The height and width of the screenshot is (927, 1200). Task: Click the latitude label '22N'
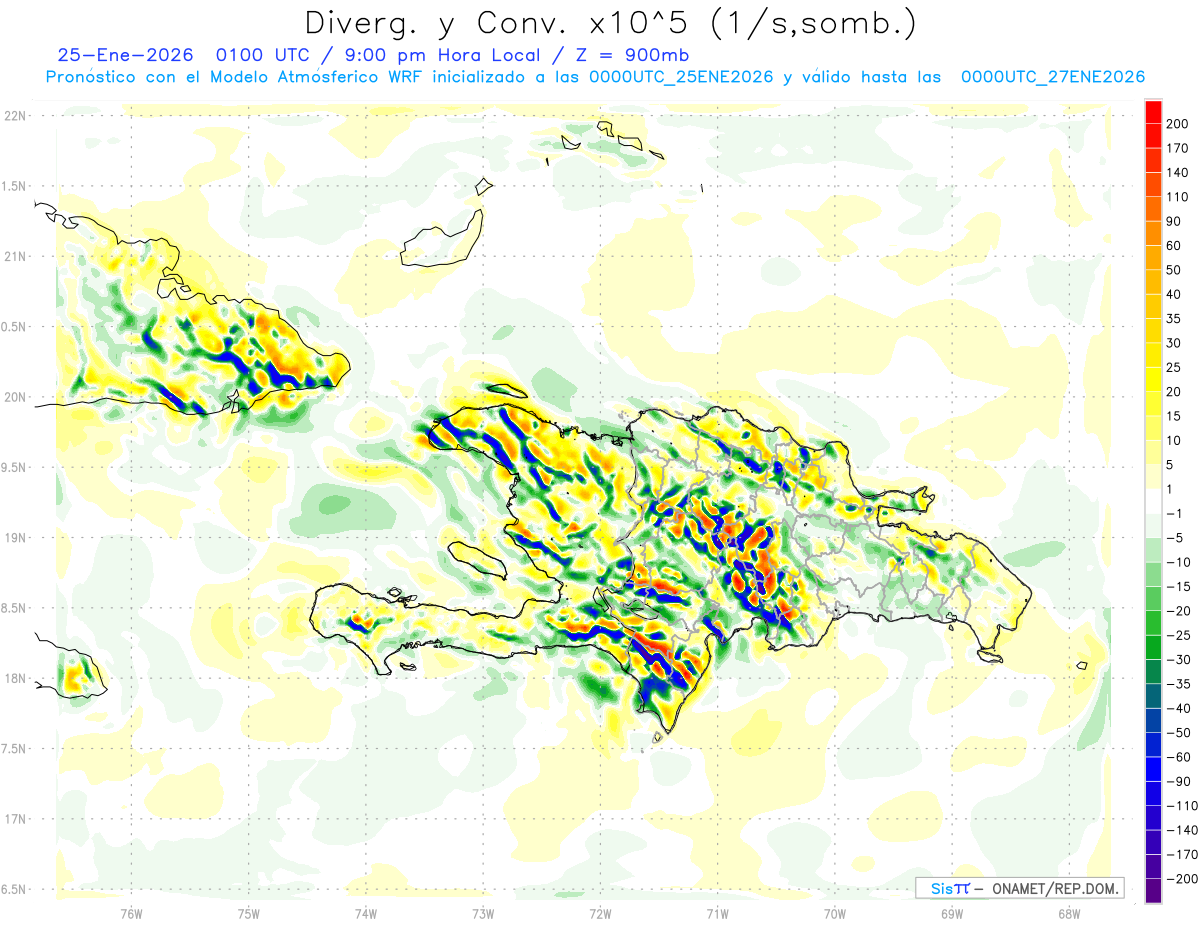14,115
